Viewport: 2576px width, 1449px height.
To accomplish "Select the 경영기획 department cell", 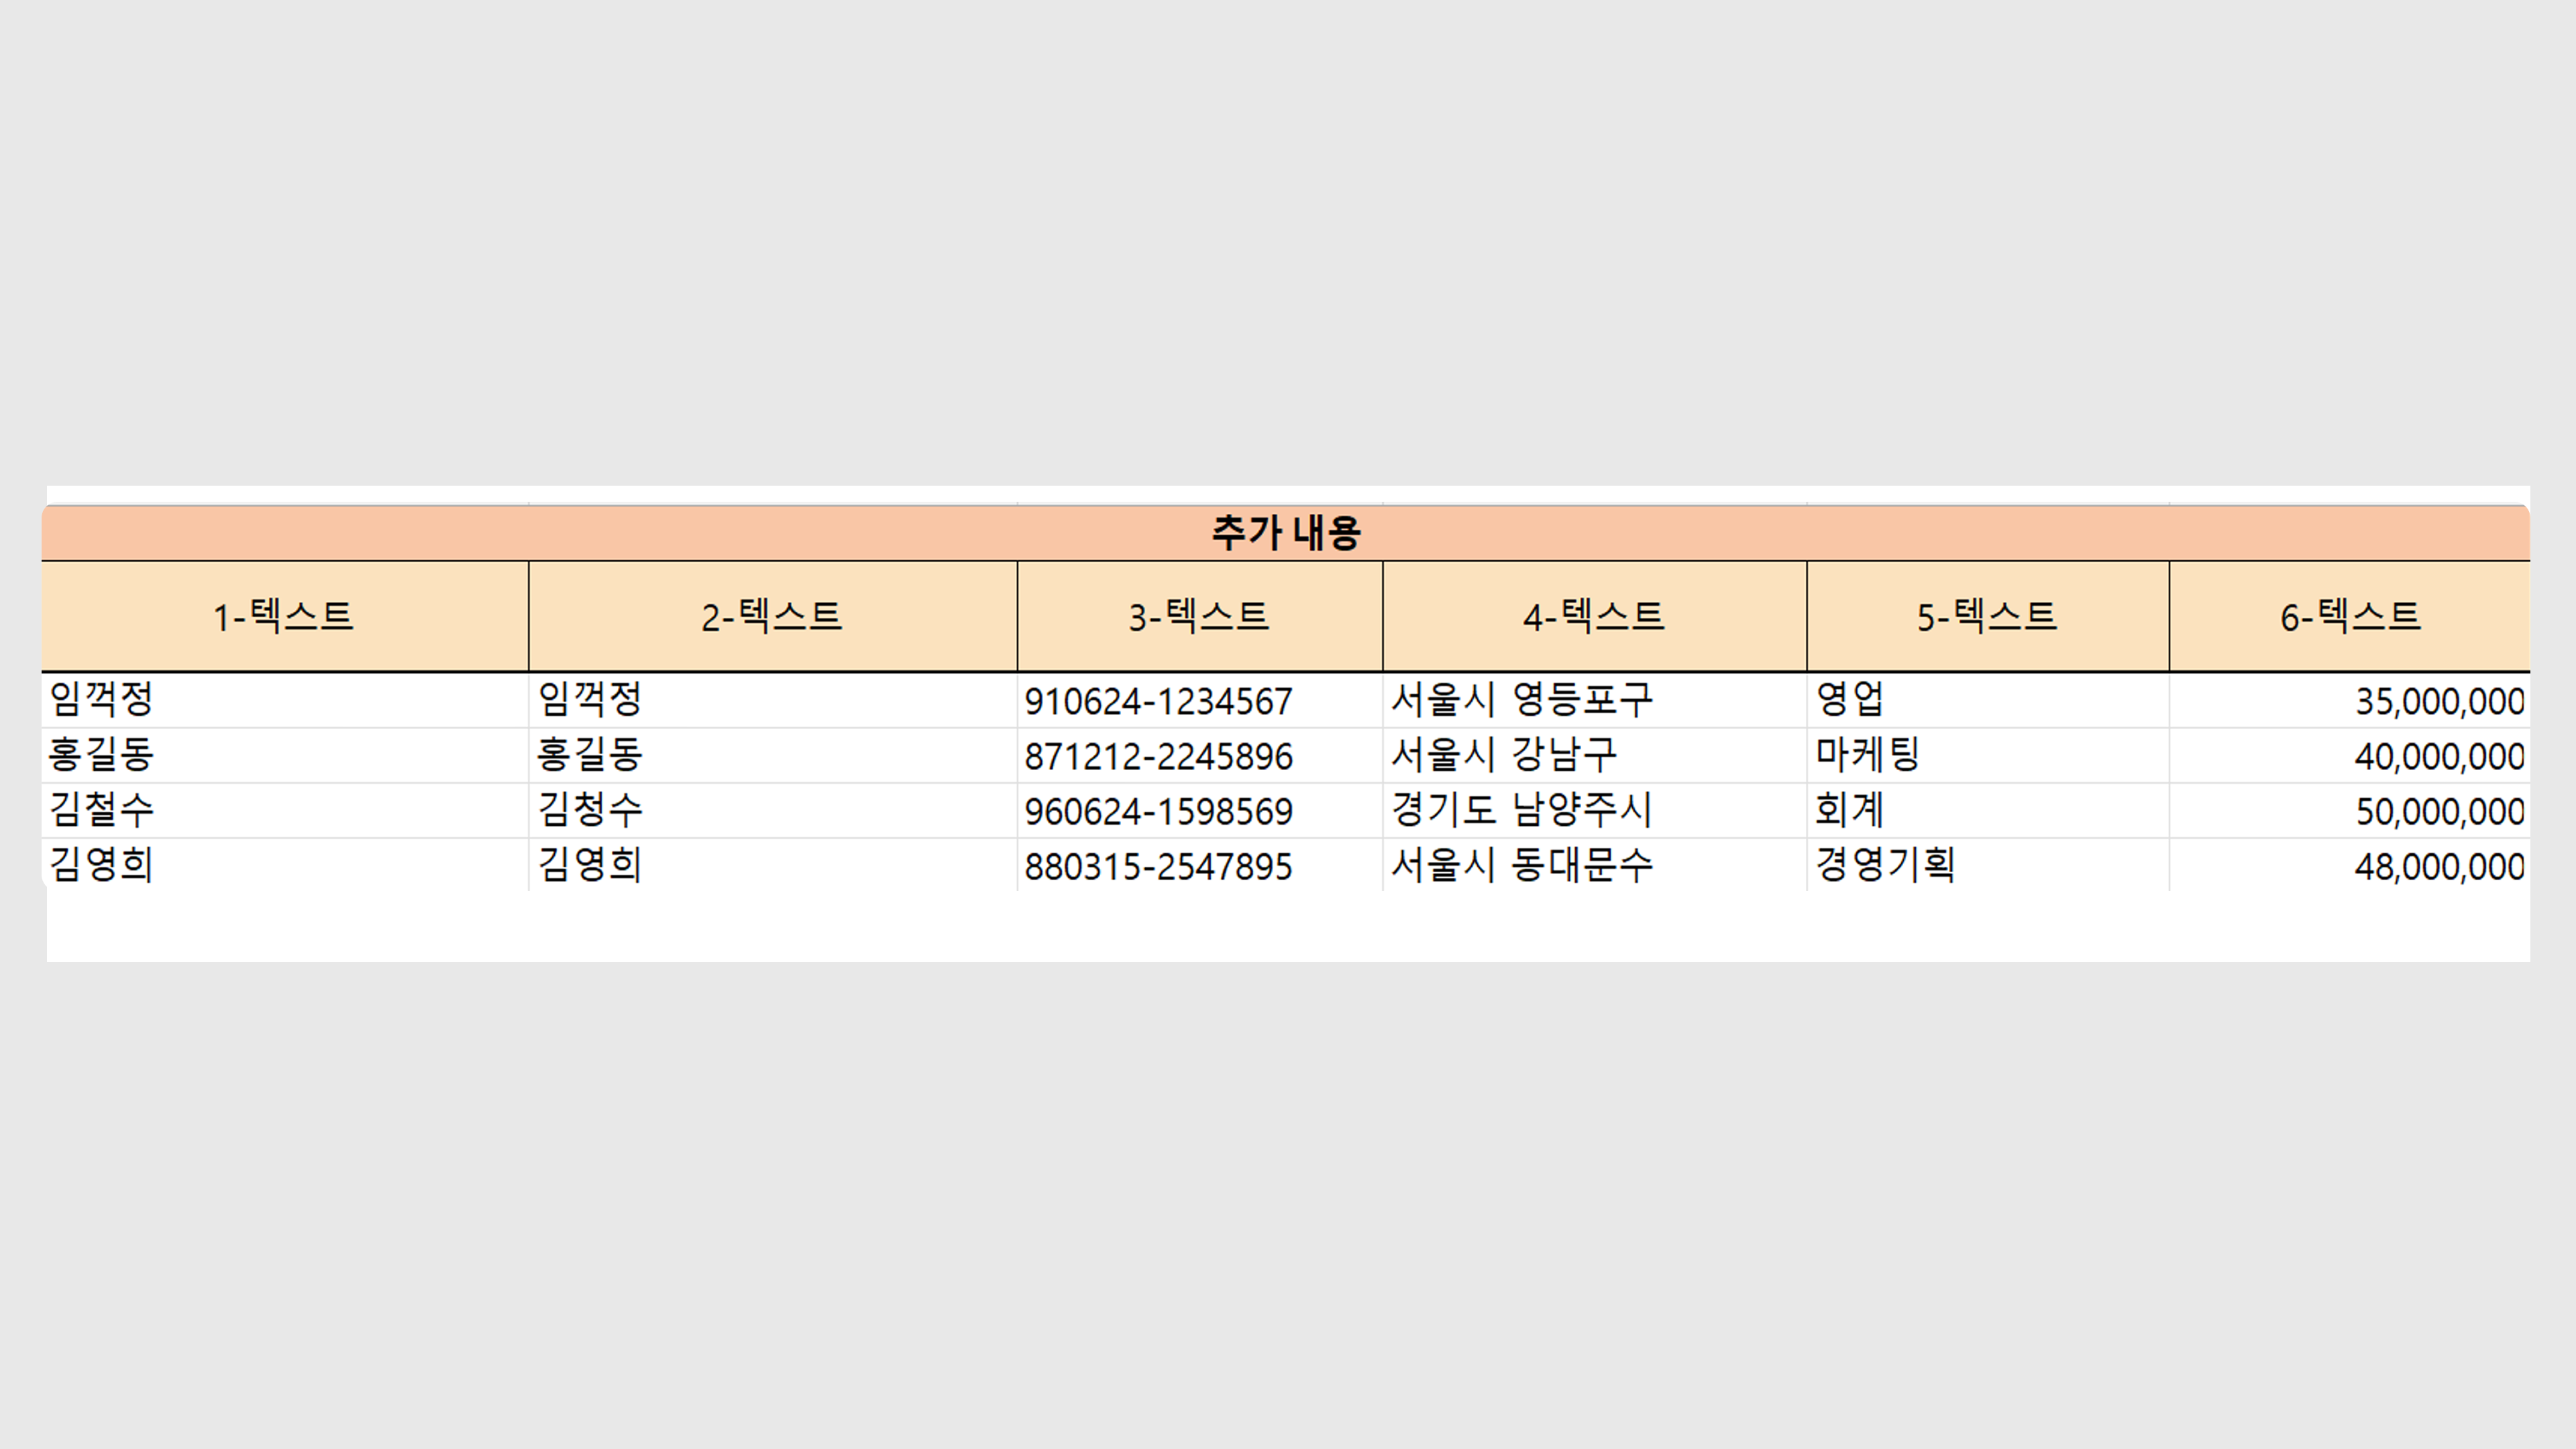I will click(x=1885, y=865).
